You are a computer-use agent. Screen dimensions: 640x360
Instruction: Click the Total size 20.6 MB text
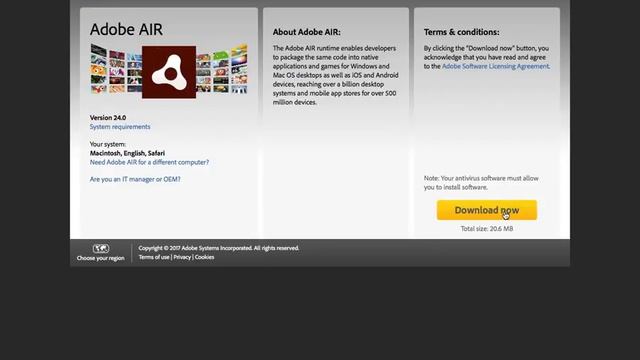487,229
